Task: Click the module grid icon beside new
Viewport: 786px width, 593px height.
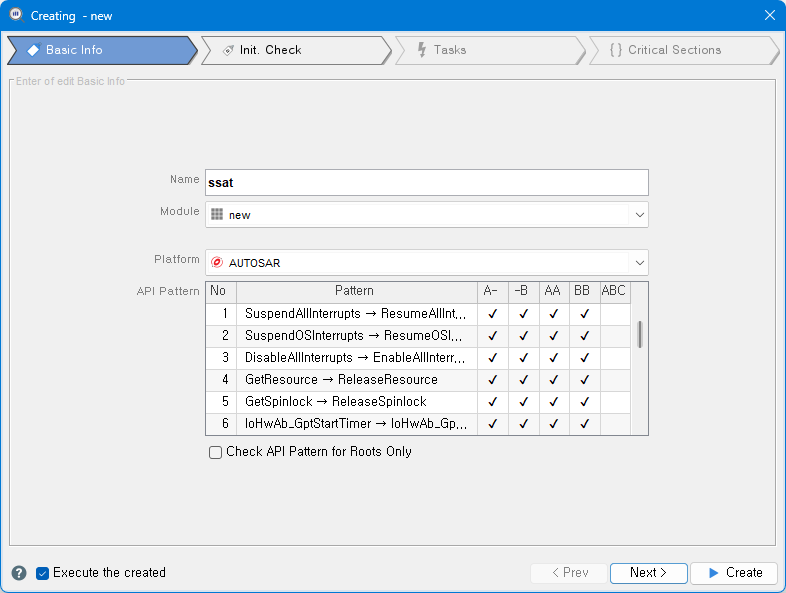Action: 217,215
